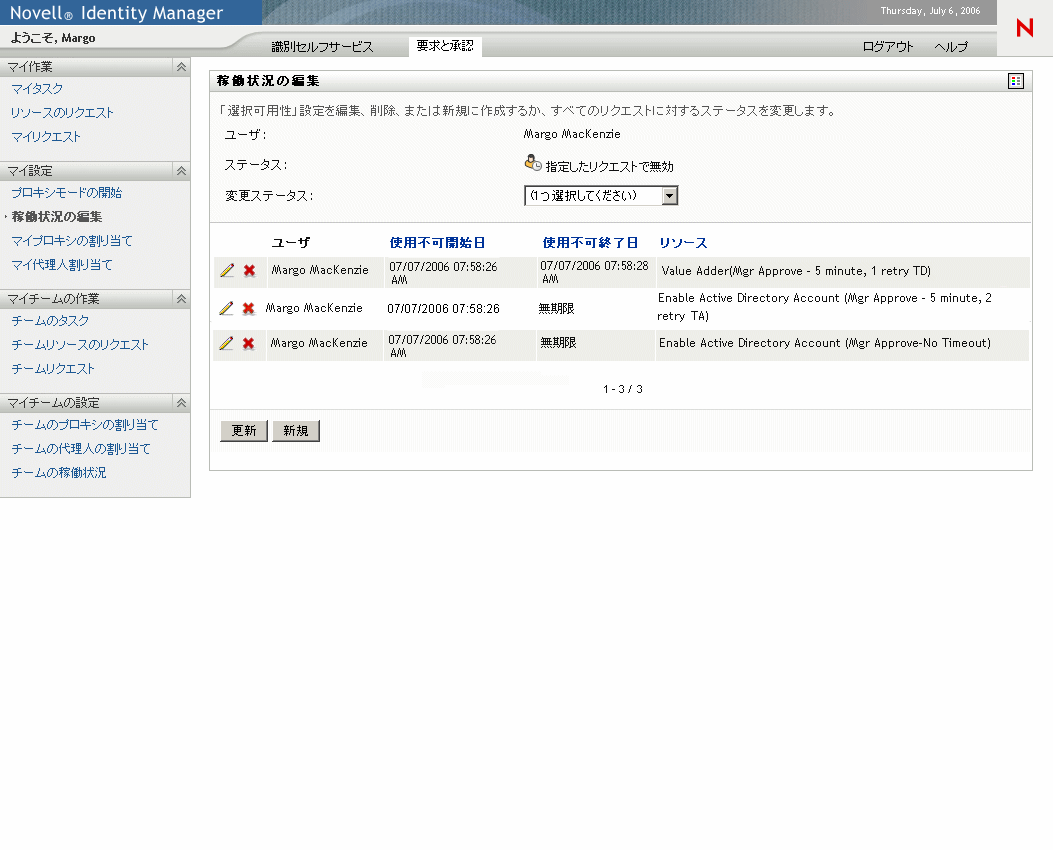Image resolution: width=1053 pixels, height=850 pixels.
Task: Collapse the マイチームの作業 section
Action: click(181, 299)
